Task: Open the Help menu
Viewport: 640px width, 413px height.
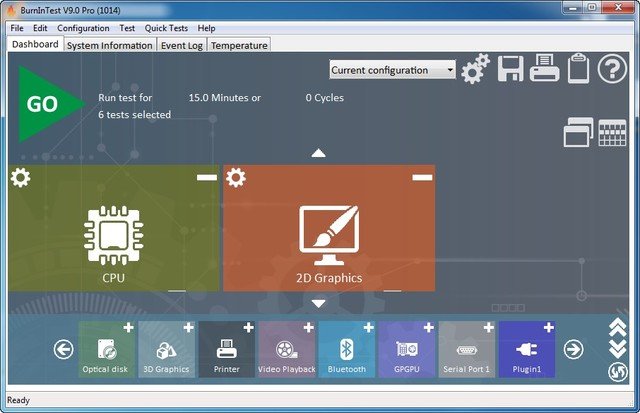Action: (x=207, y=28)
